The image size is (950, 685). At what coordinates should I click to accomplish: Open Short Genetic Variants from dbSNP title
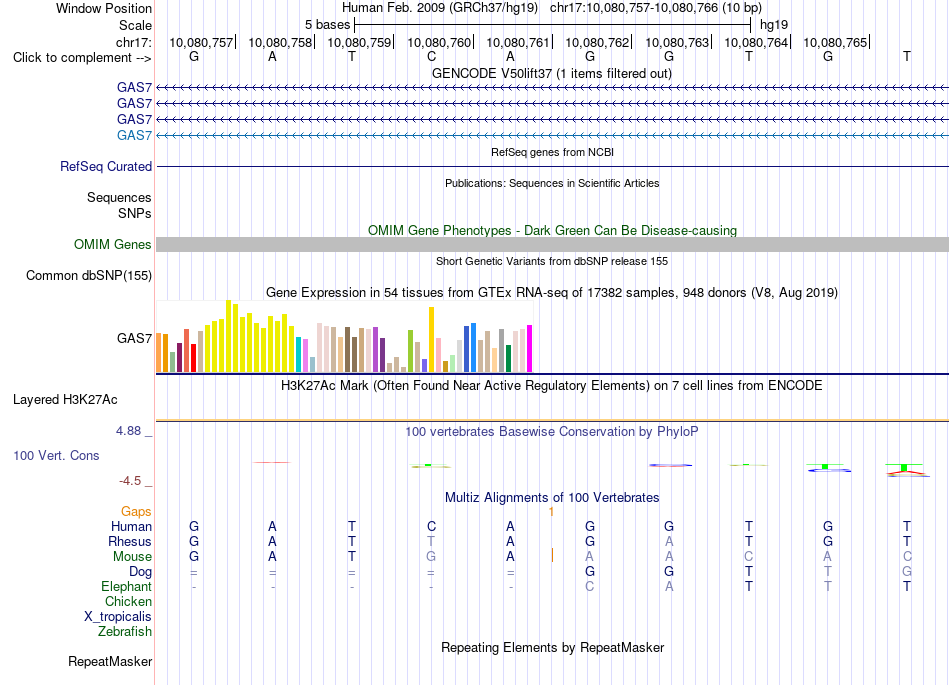pos(552,261)
